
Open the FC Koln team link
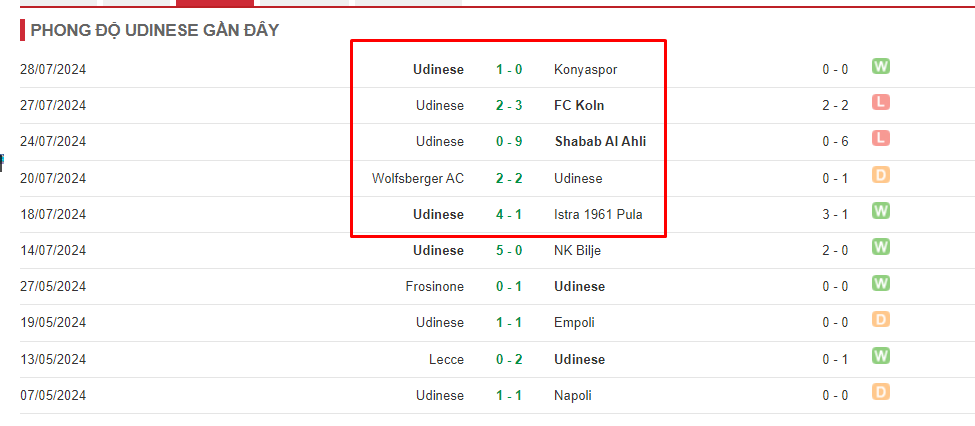pyautogui.click(x=579, y=106)
